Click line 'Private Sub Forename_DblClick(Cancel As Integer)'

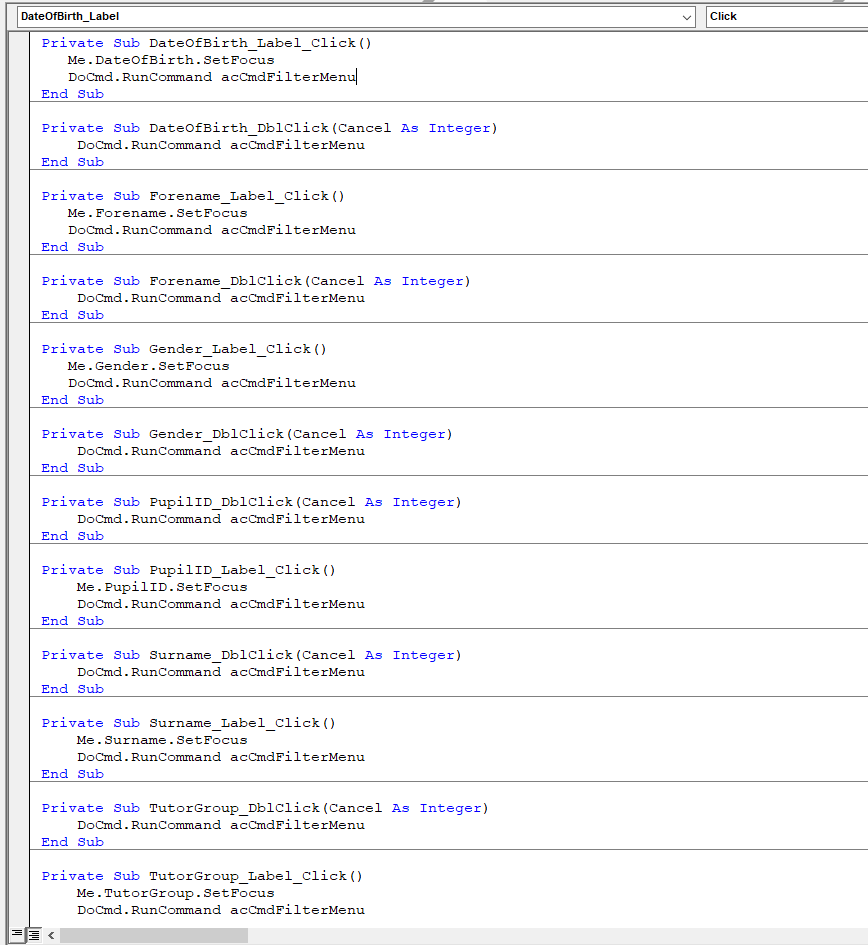pyautogui.click(x=256, y=281)
